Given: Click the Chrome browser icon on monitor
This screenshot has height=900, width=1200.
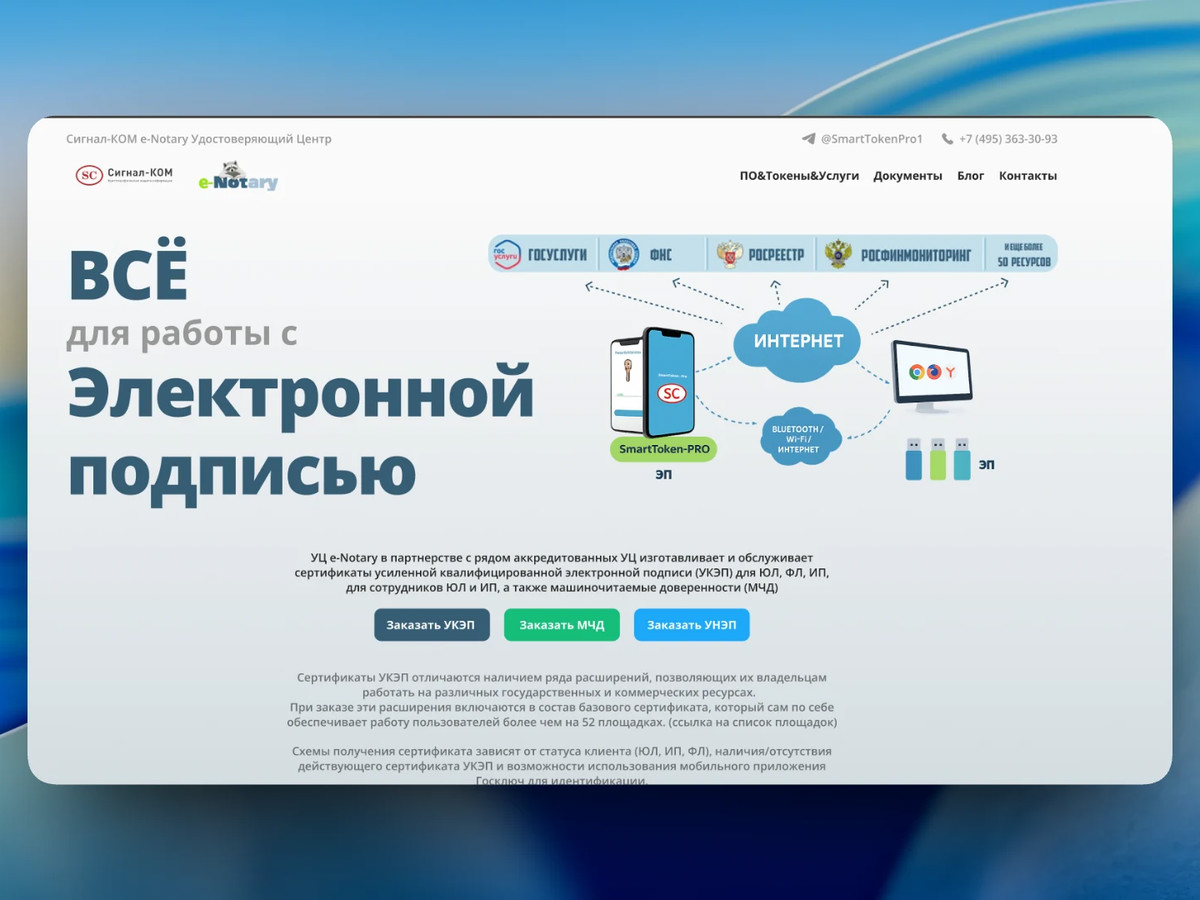Looking at the screenshot, I should 916,372.
